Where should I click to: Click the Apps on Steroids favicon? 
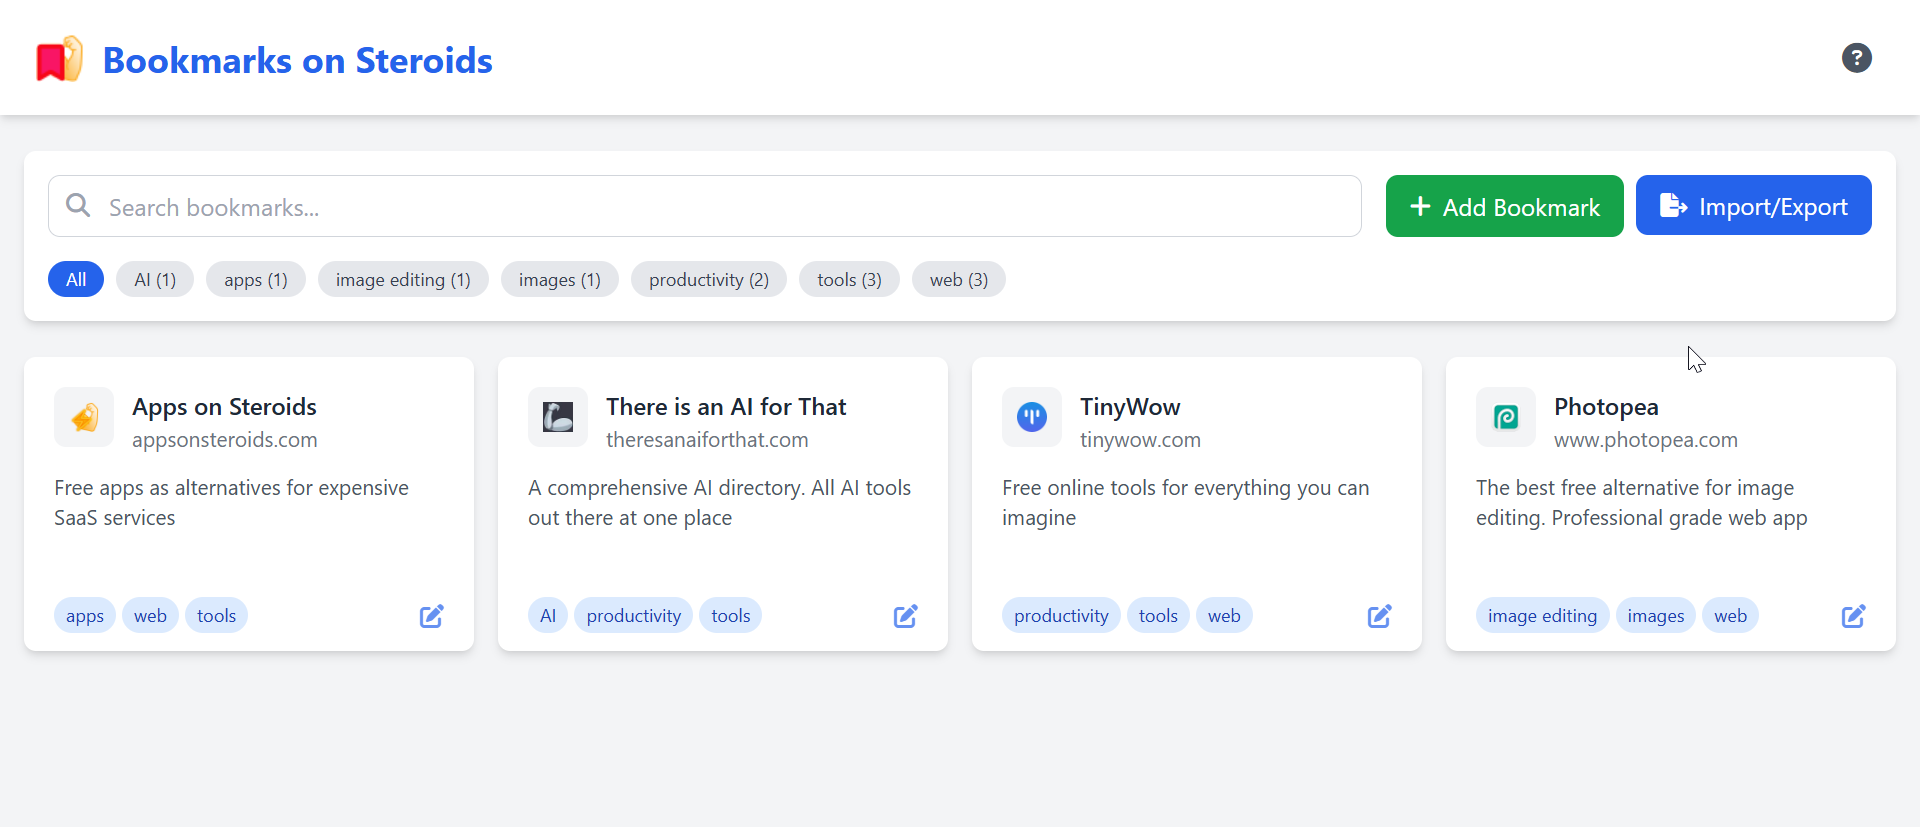[x=84, y=417]
